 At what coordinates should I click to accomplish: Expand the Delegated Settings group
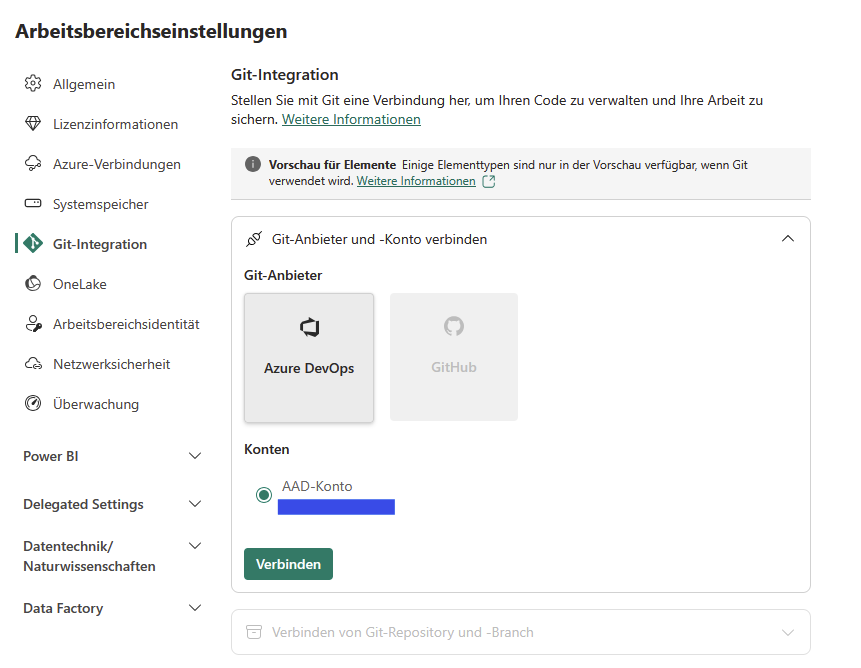[x=195, y=503]
